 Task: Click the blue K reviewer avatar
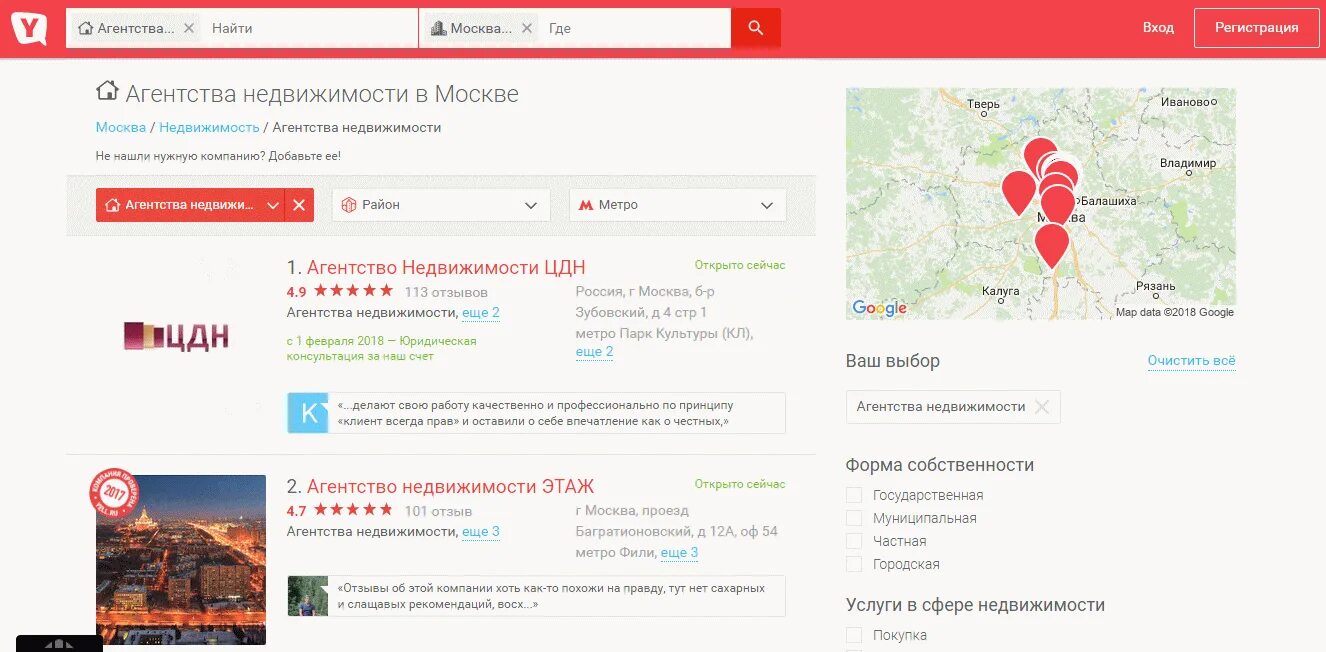click(x=308, y=413)
